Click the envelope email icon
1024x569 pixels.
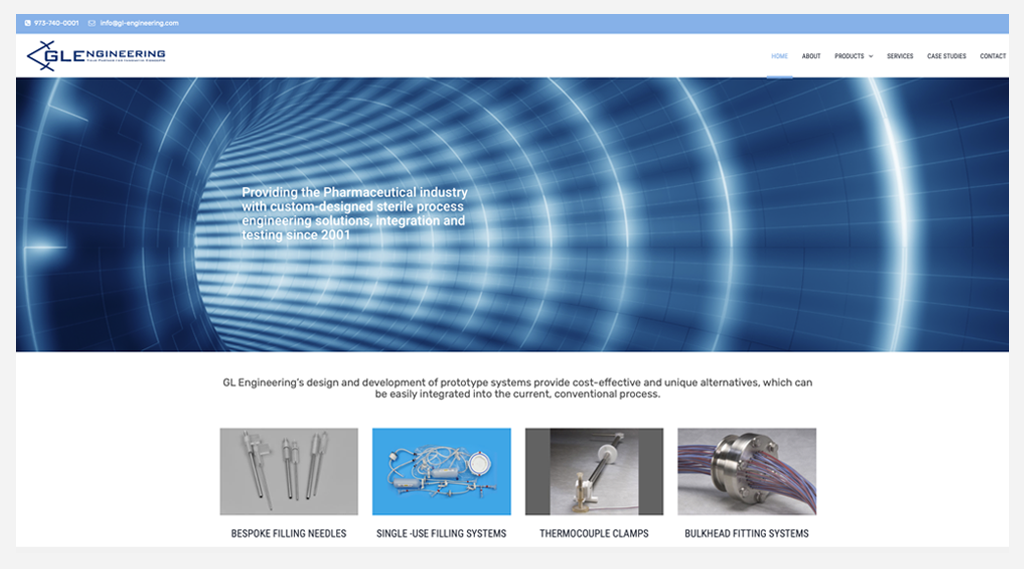coord(91,23)
